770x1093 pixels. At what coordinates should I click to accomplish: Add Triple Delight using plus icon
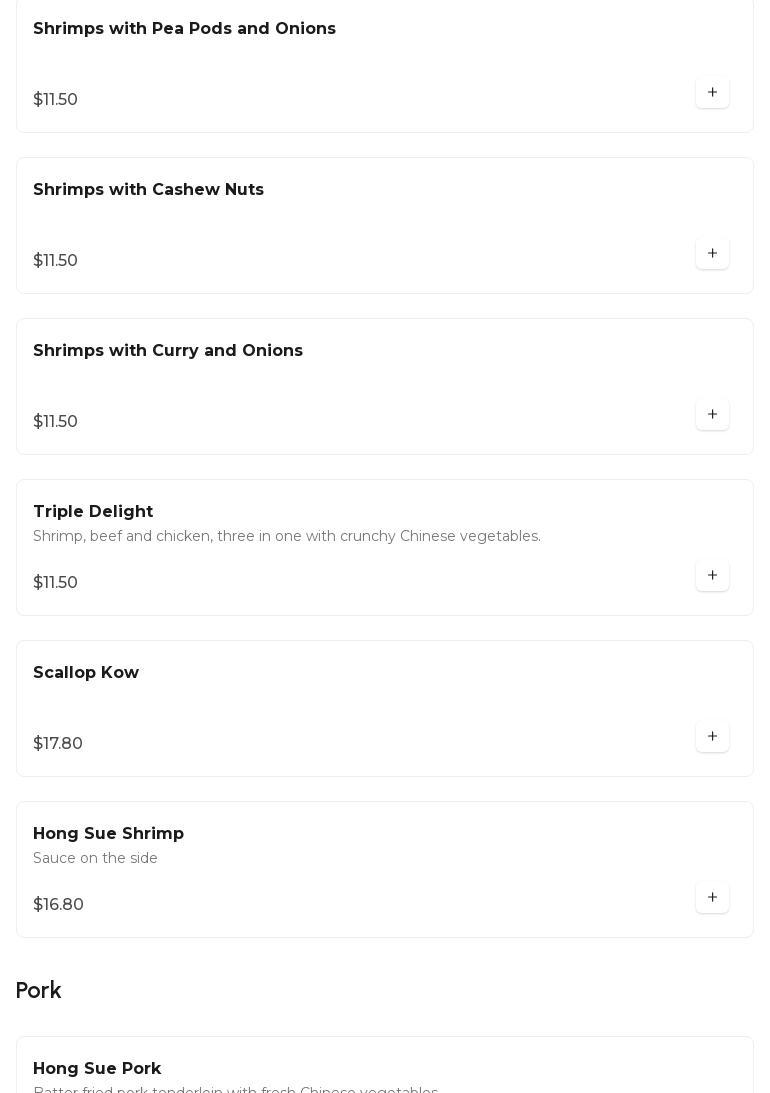click(712, 576)
